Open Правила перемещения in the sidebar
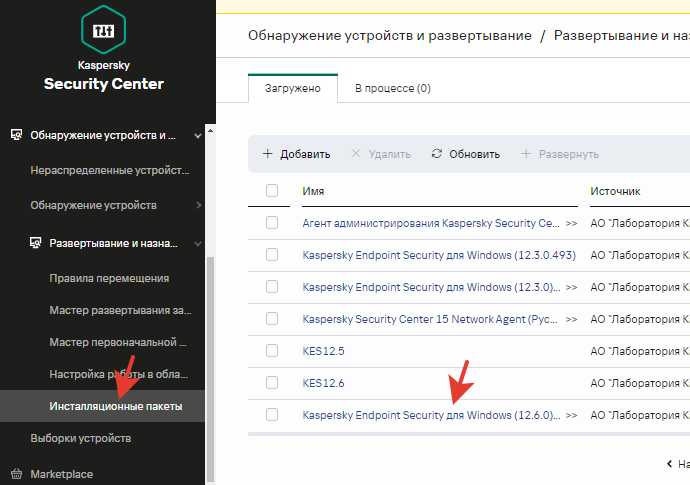 tap(109, 278)
